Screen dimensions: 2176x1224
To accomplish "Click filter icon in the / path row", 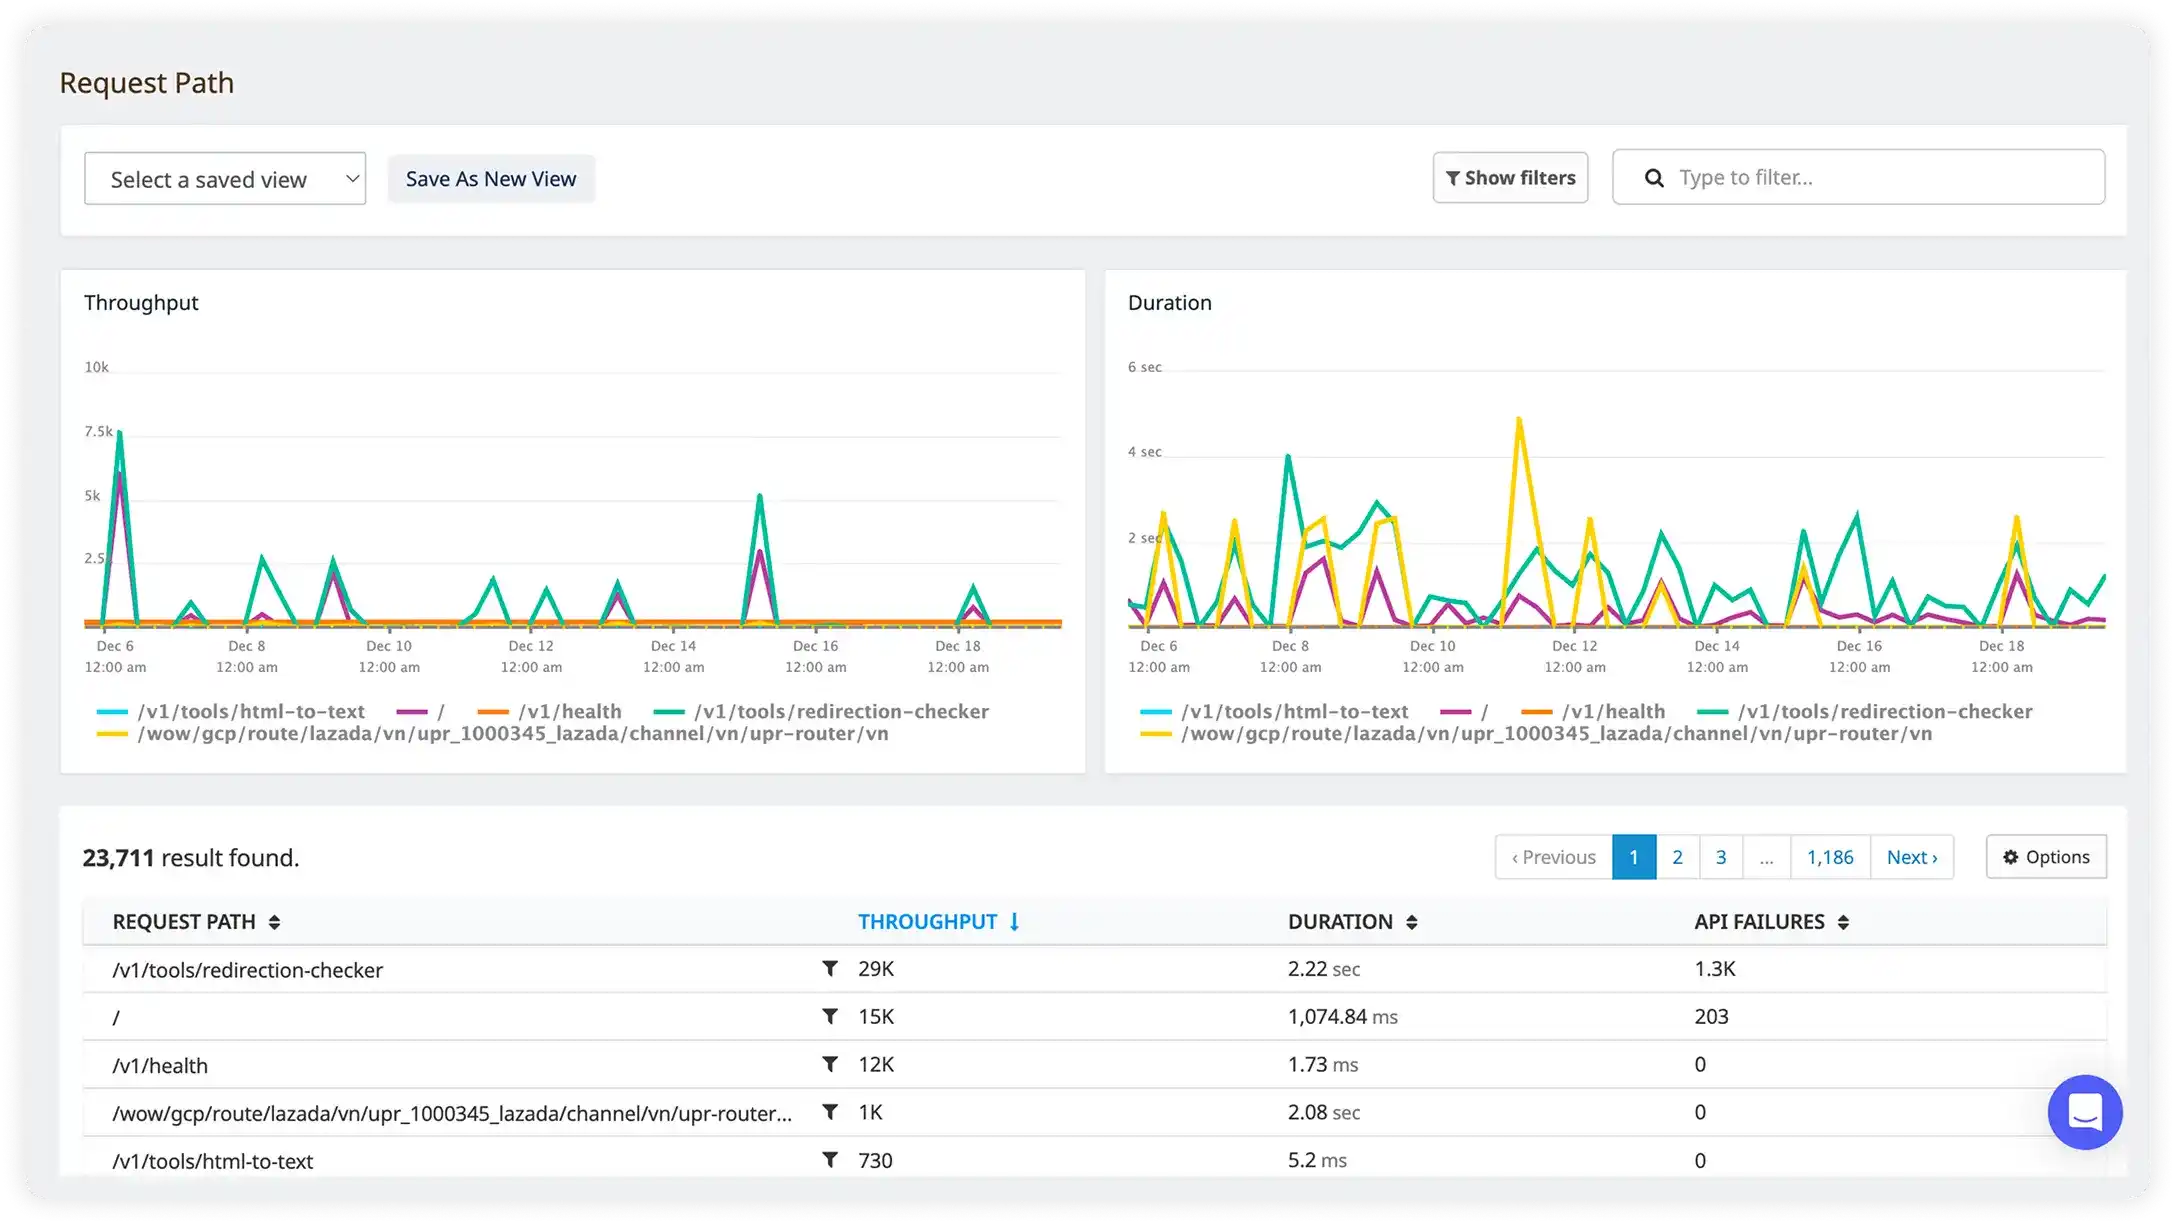I will 829,1016.
